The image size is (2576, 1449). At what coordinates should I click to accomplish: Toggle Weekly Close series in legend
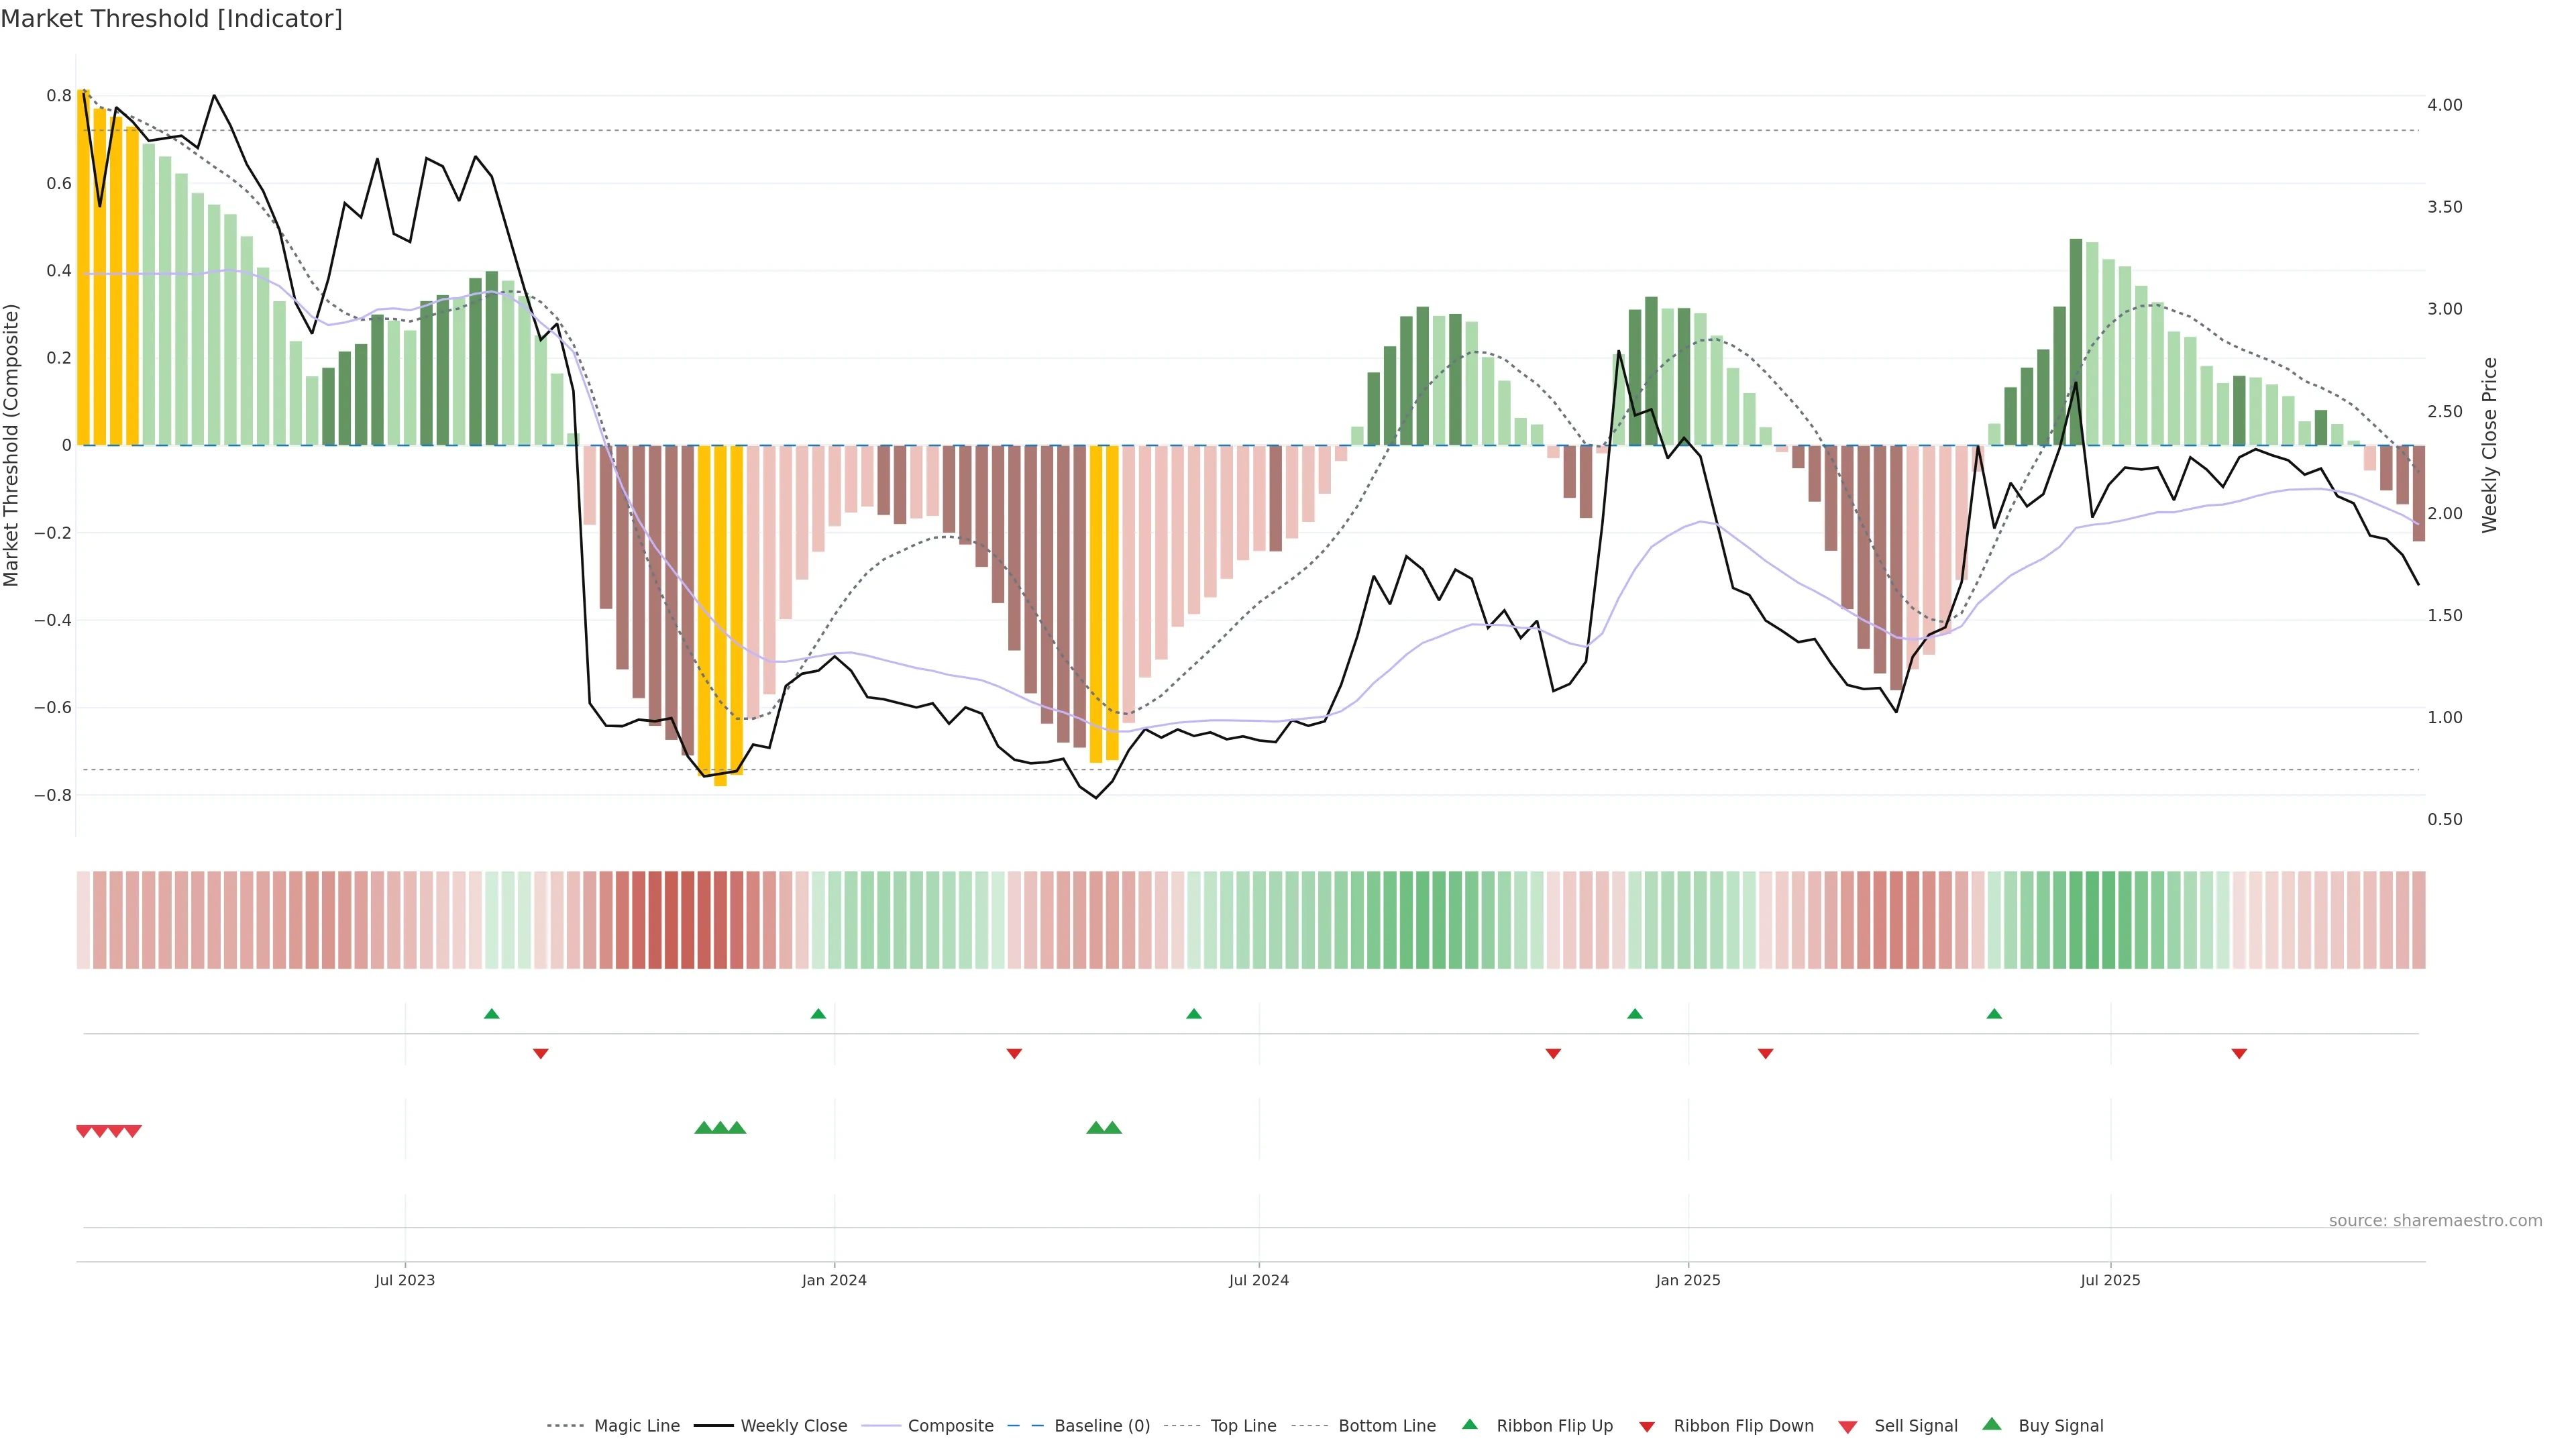coord(793,1426)
